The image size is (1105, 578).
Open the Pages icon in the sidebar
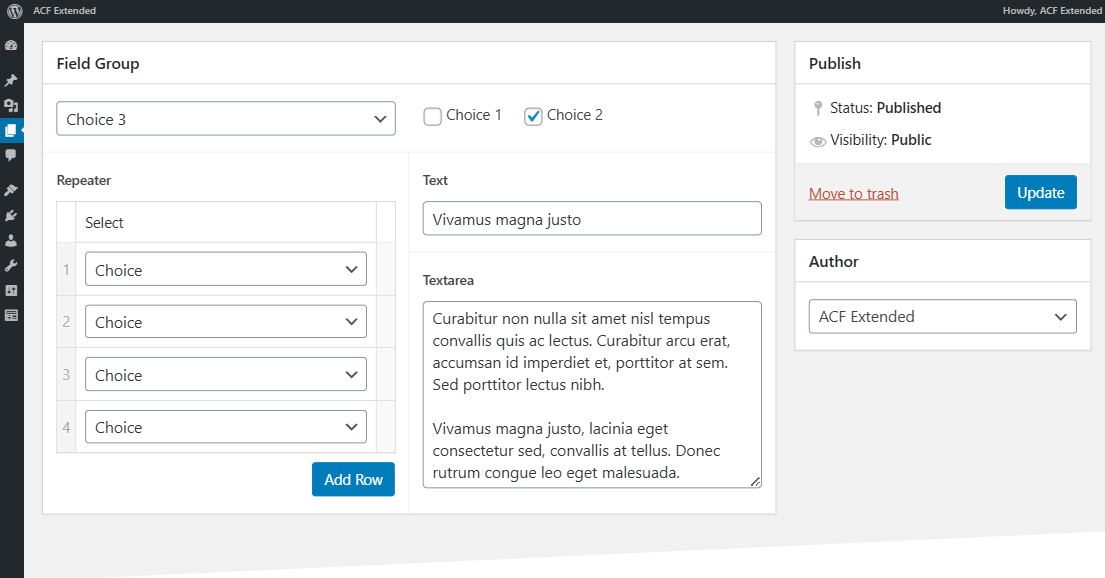11,130
